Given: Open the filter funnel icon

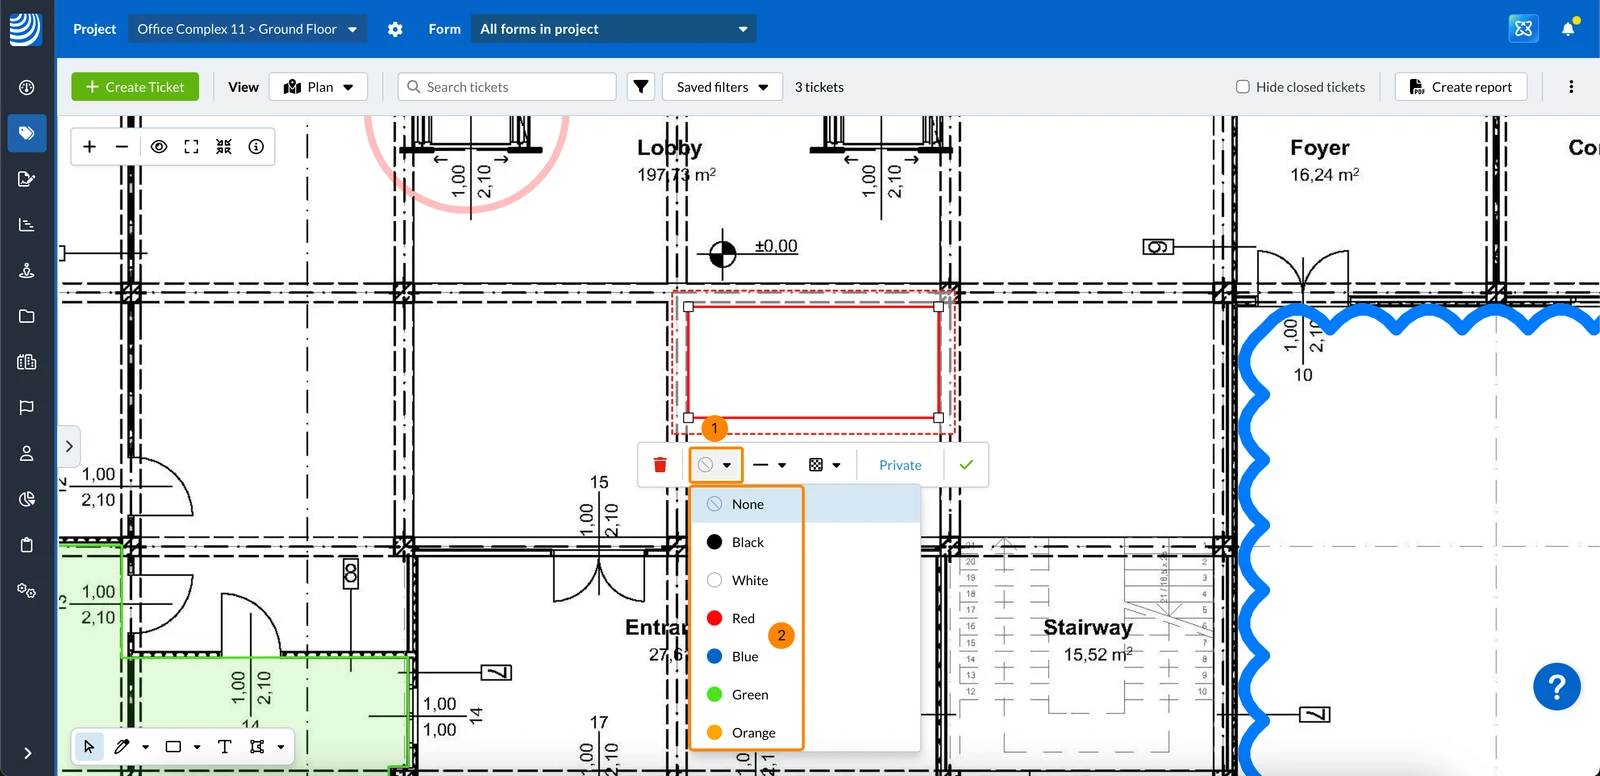Looking at the screenshot, I should coord(641,87).
